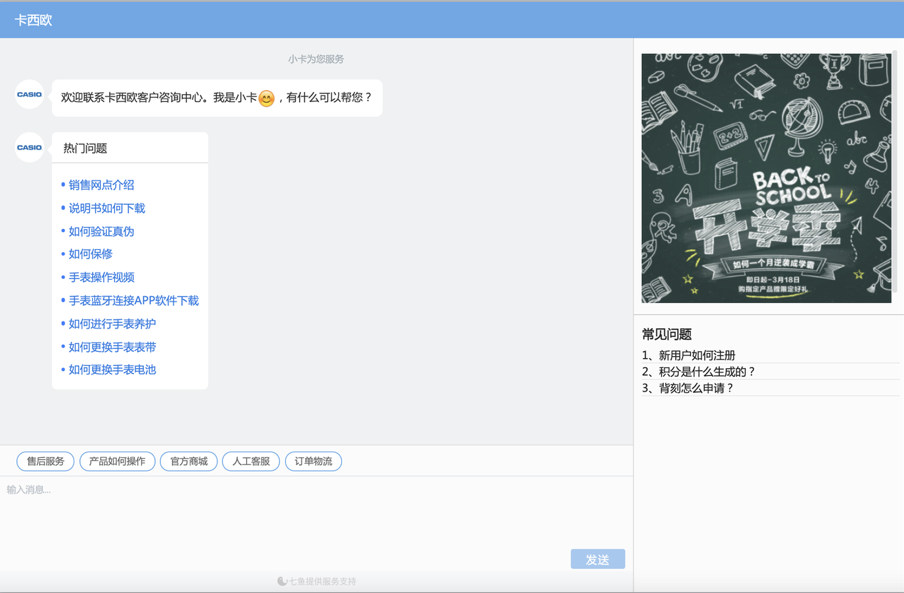904x593 pixels.
Task: Request 人工客服 live agent
Action: pyautogui.click(x=251, y=461)
